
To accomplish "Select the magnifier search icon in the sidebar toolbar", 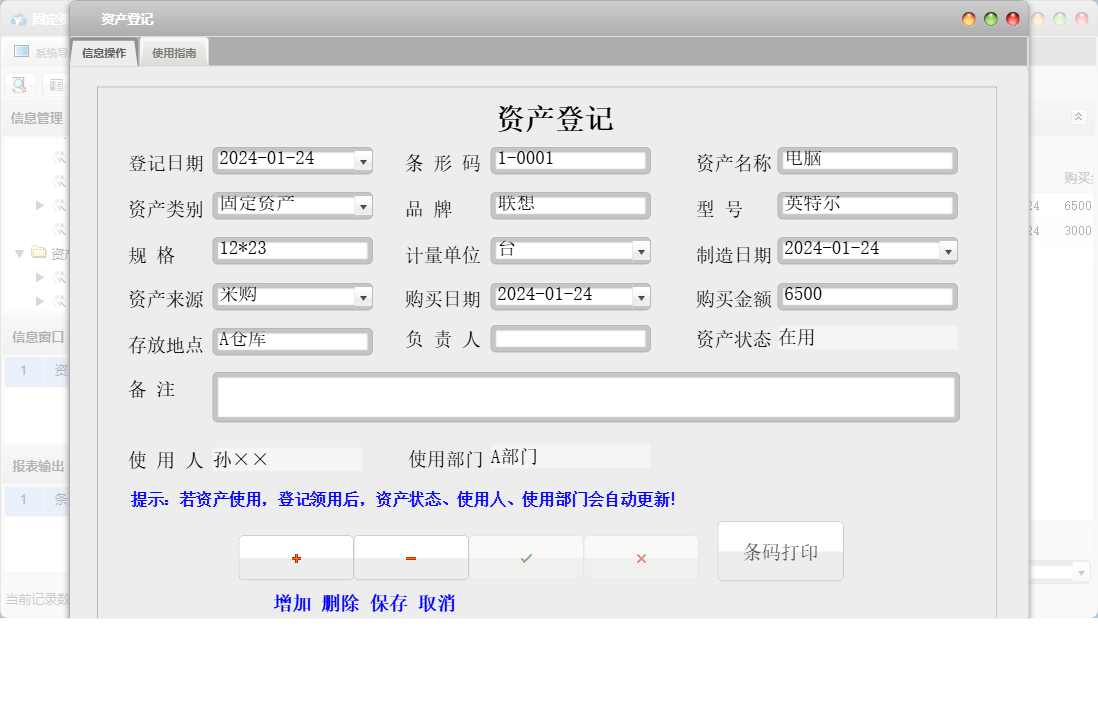I will [18, 84].
